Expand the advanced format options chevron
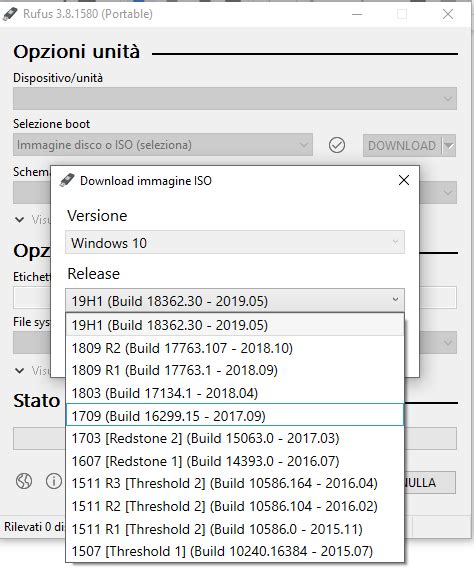The image size is (474, 578). pos(19,371)
